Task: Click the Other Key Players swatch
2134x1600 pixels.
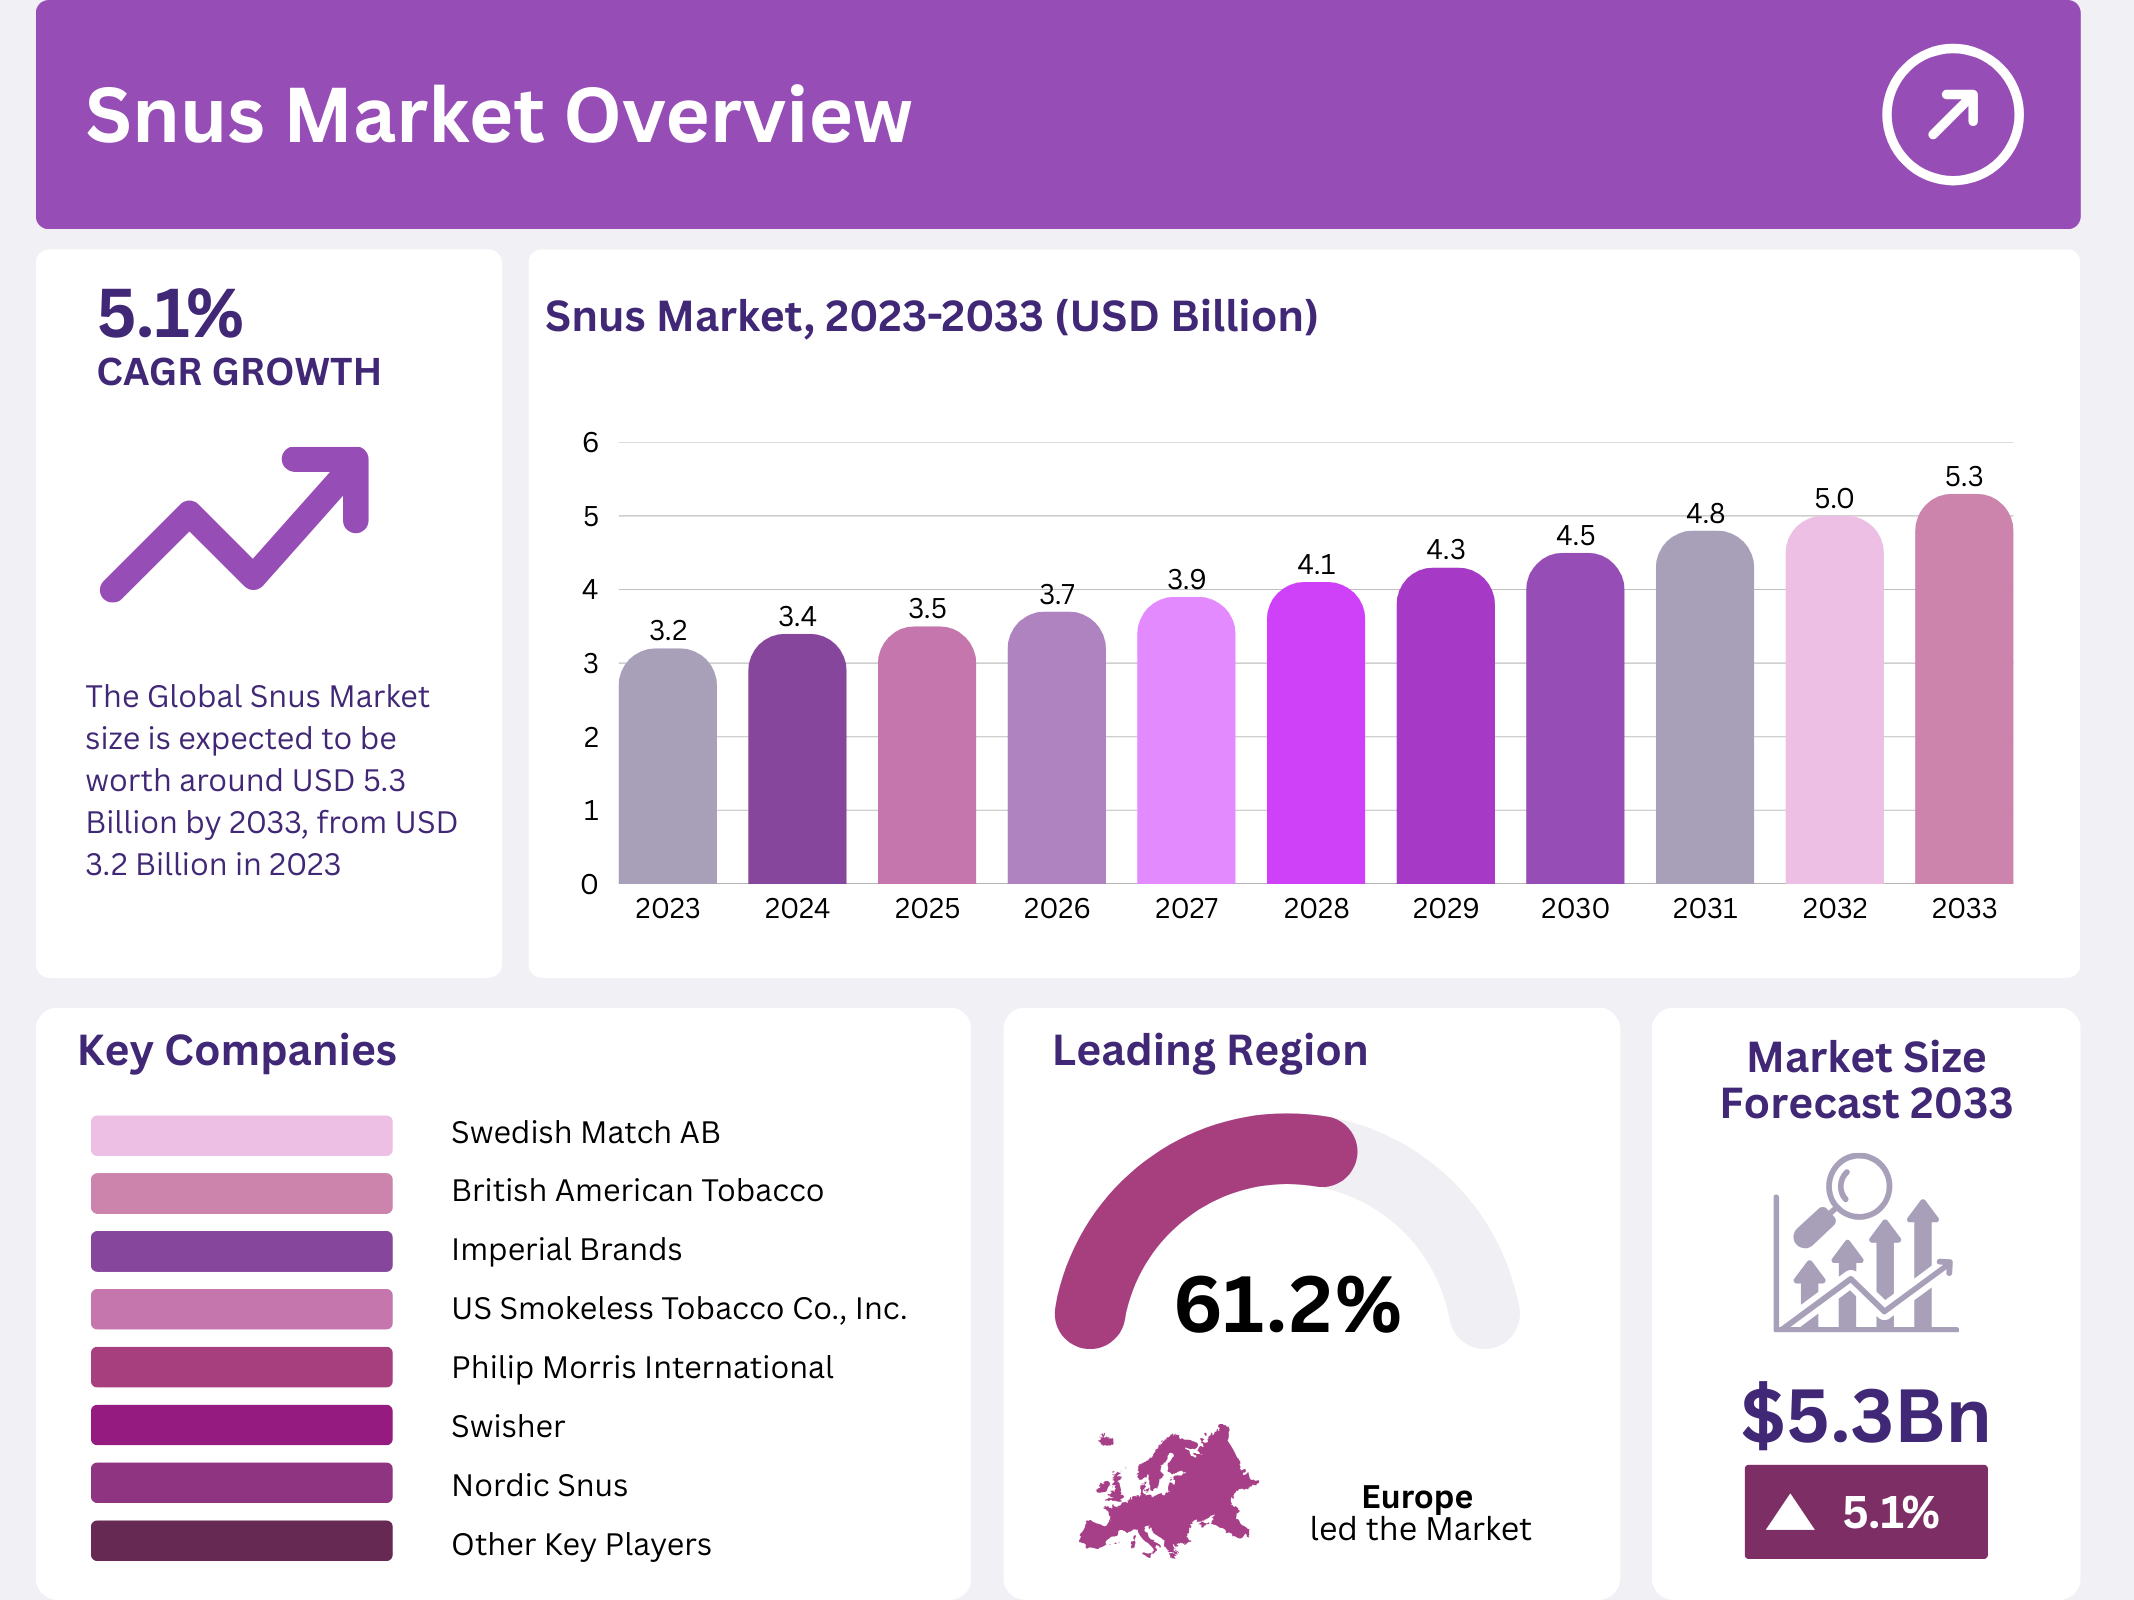Action: (241, 1541)
